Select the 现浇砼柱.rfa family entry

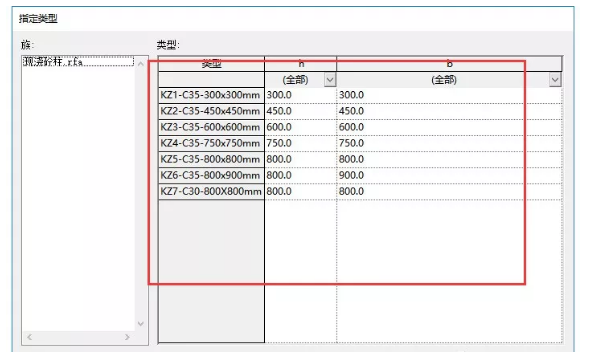(78, 62)
